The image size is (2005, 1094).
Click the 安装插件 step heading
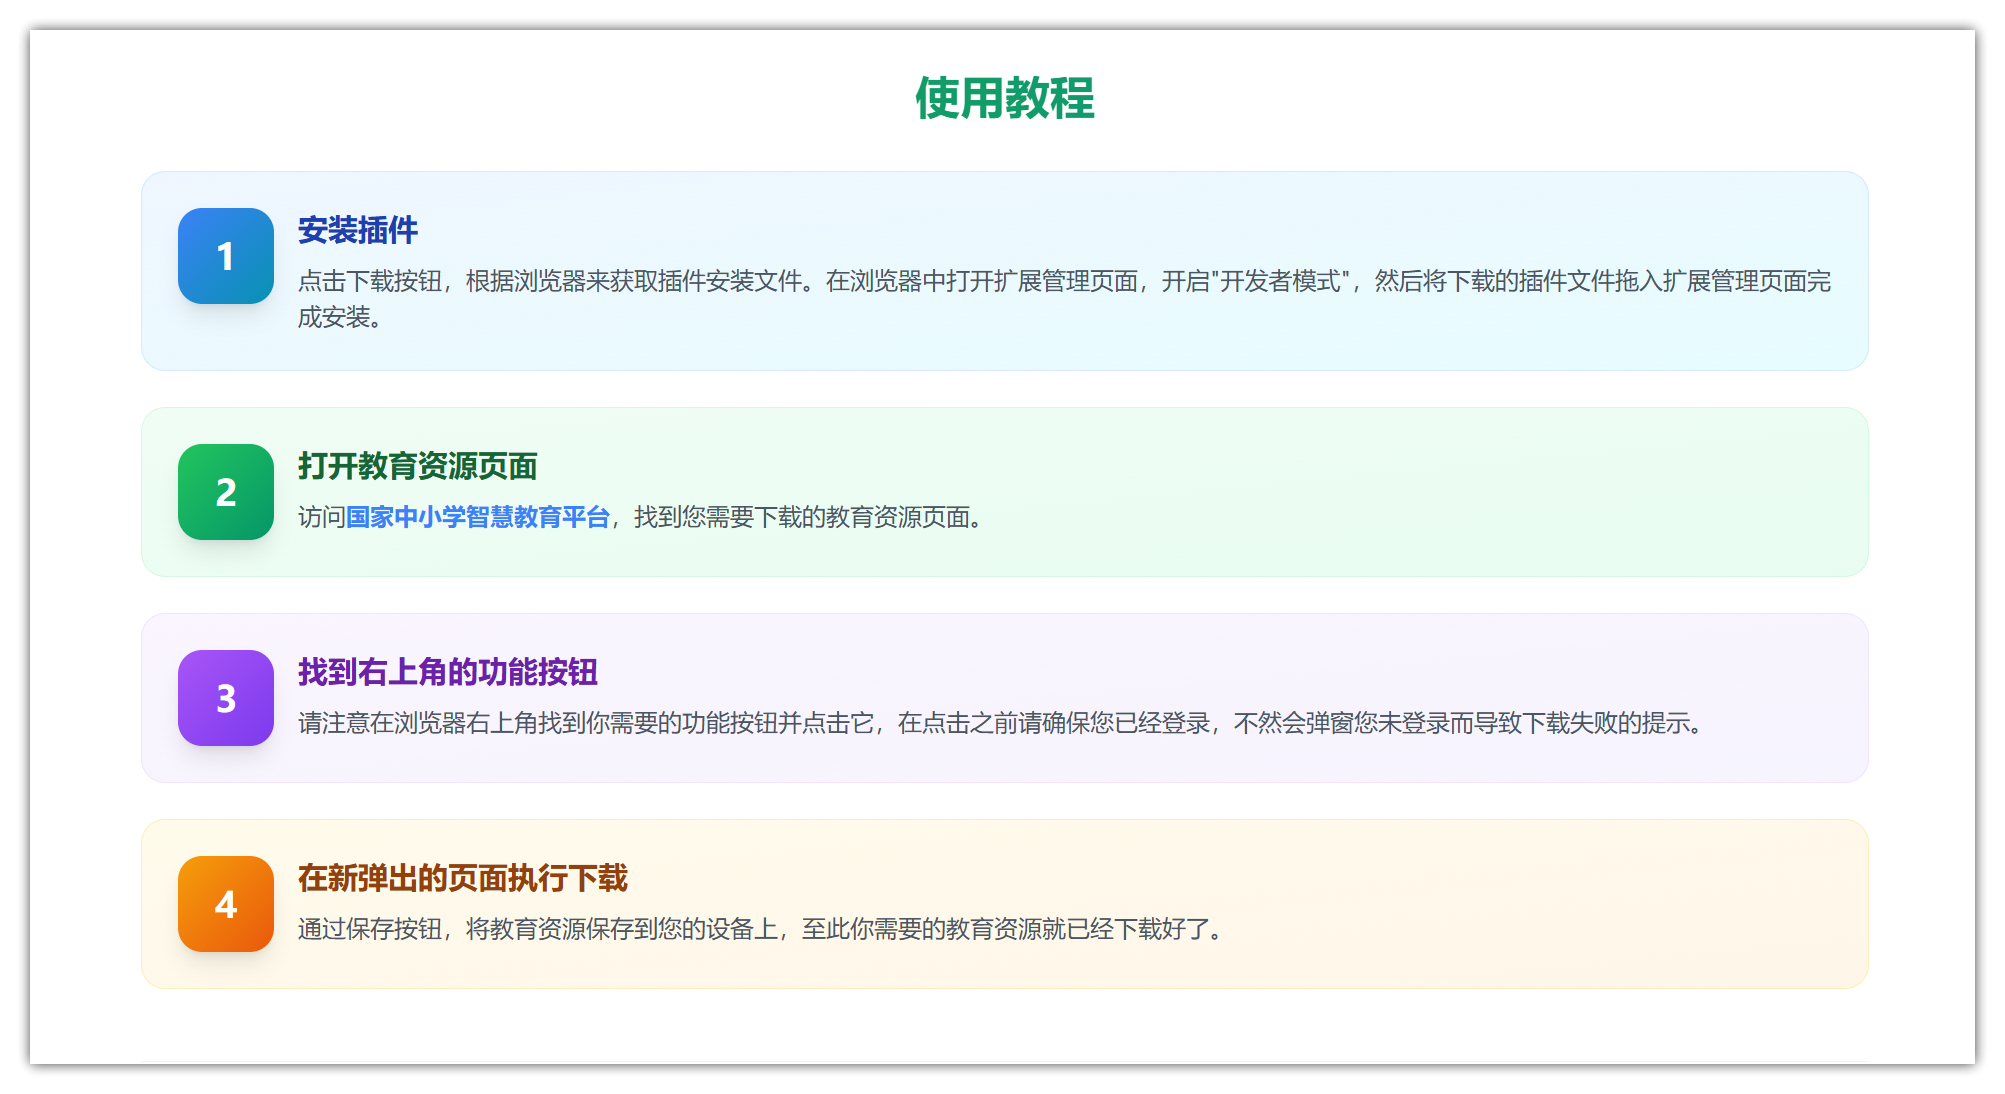click(x=357, y=230)
